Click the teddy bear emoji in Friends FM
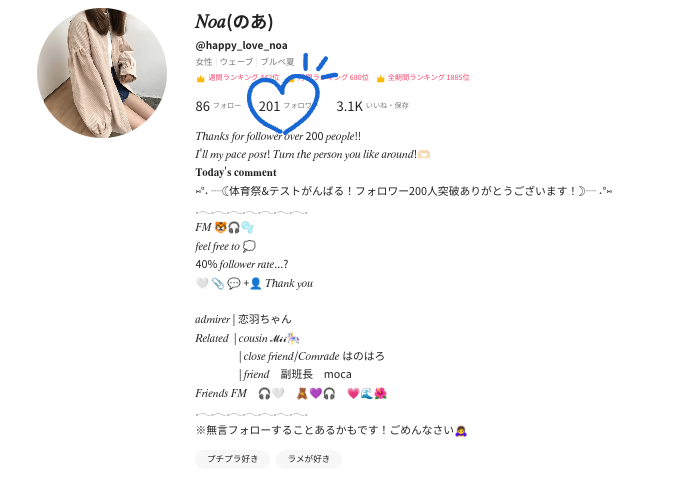 [302, 393]
